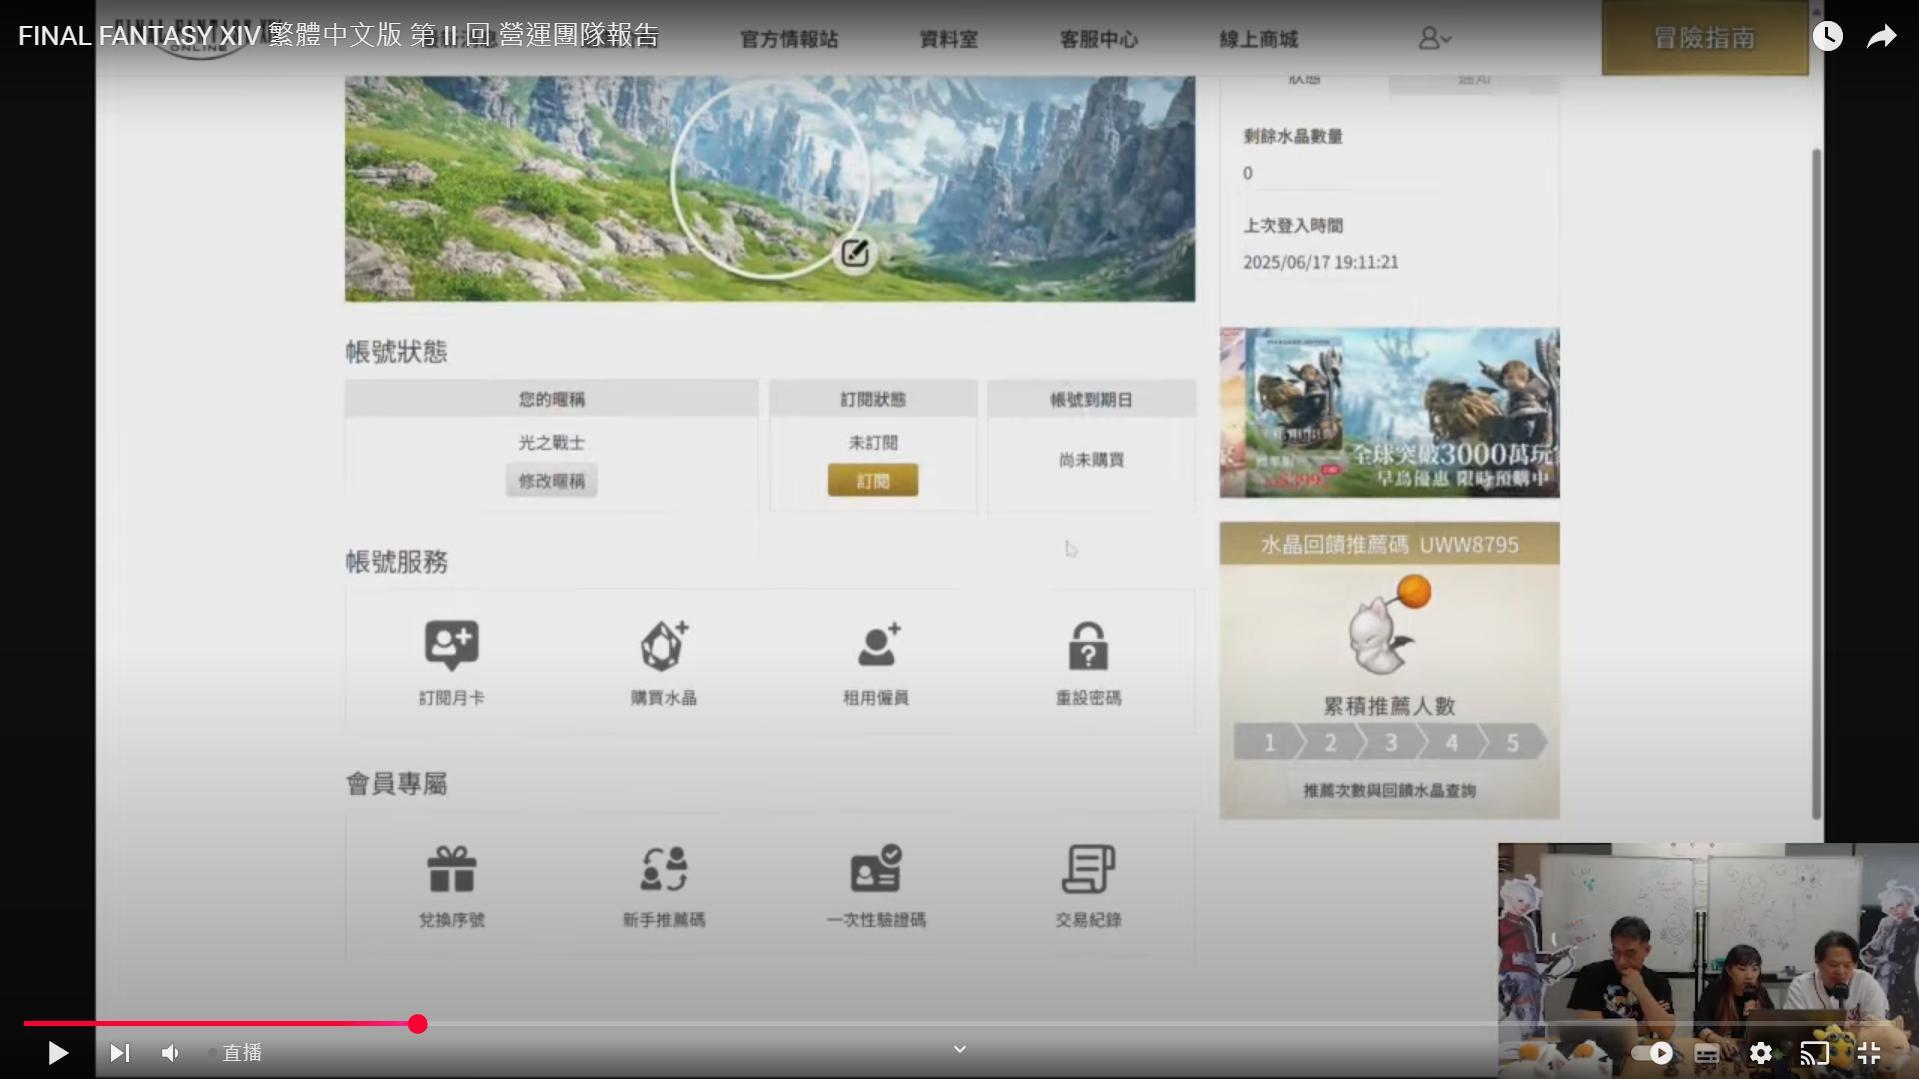Expand the video description chevron

coord(958,1049)
